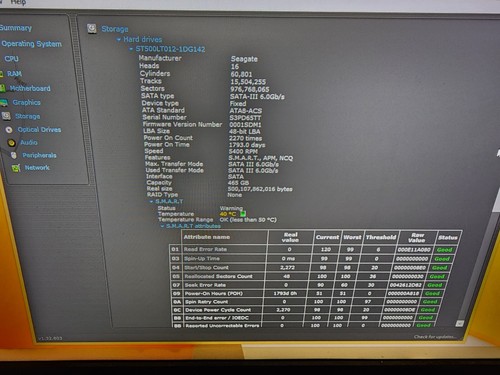Click the Real value column header
The image size is (500, 375).
(x=290, y=237)
